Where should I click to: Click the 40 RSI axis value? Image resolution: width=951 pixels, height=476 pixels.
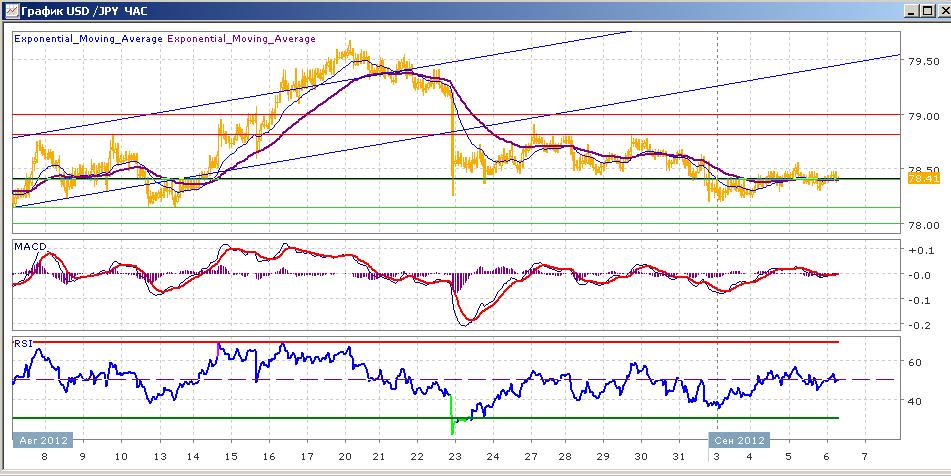pos(915,401)
